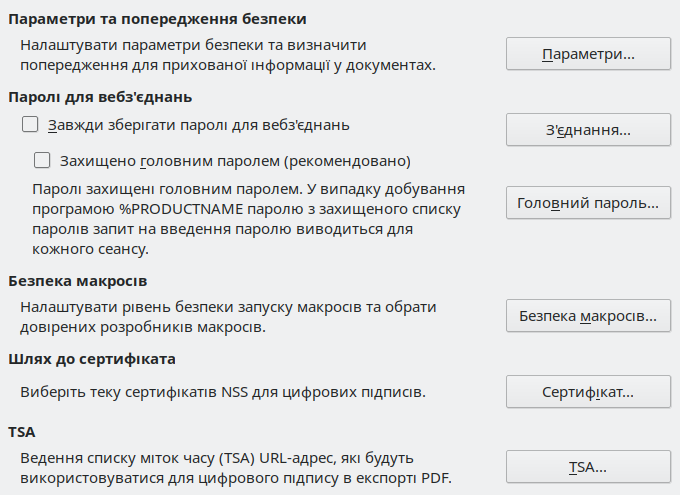Open the Сертифікат path chooser
Viewport: 680px width, 495px height.
tap(588, 391)
